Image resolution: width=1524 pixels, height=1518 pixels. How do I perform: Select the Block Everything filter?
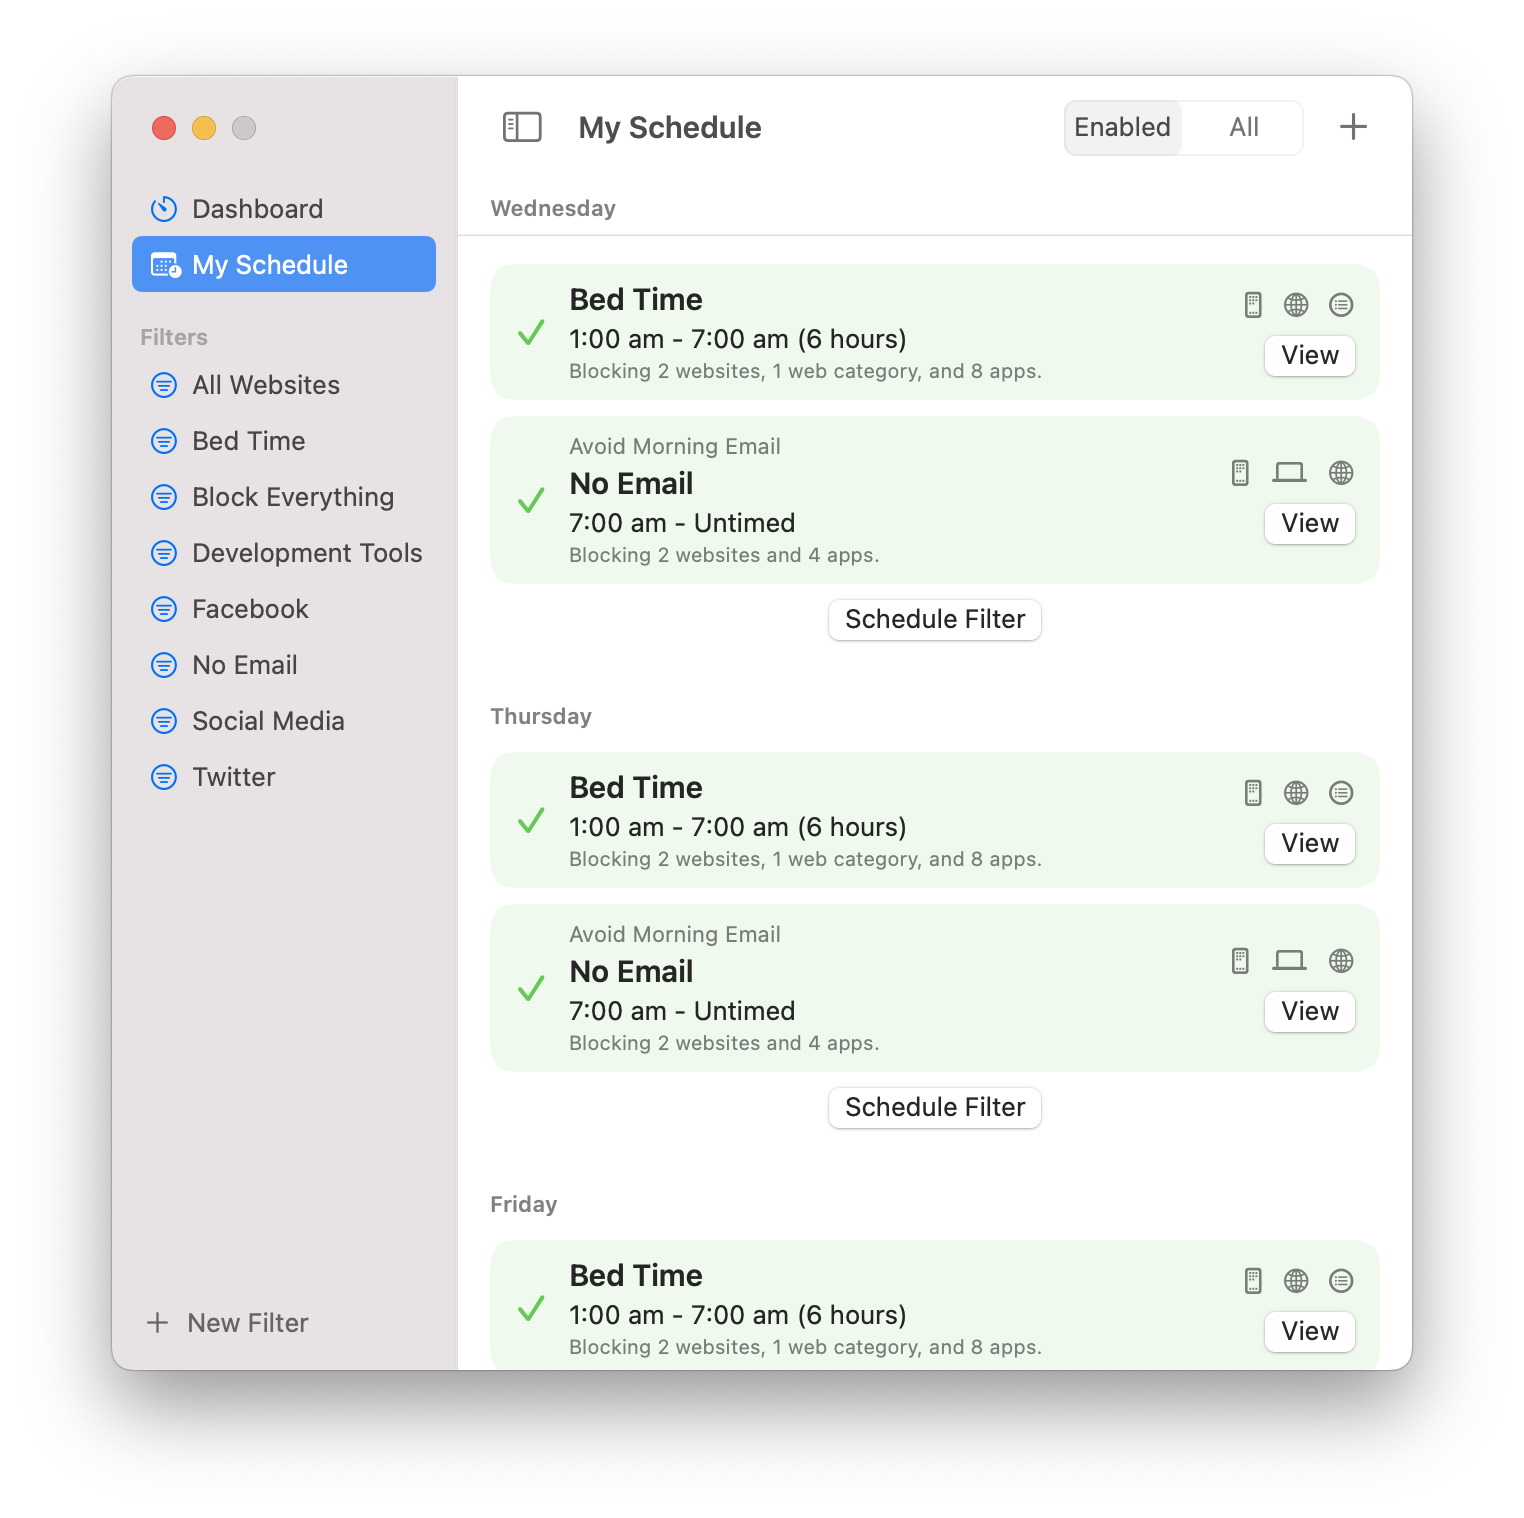292,497
